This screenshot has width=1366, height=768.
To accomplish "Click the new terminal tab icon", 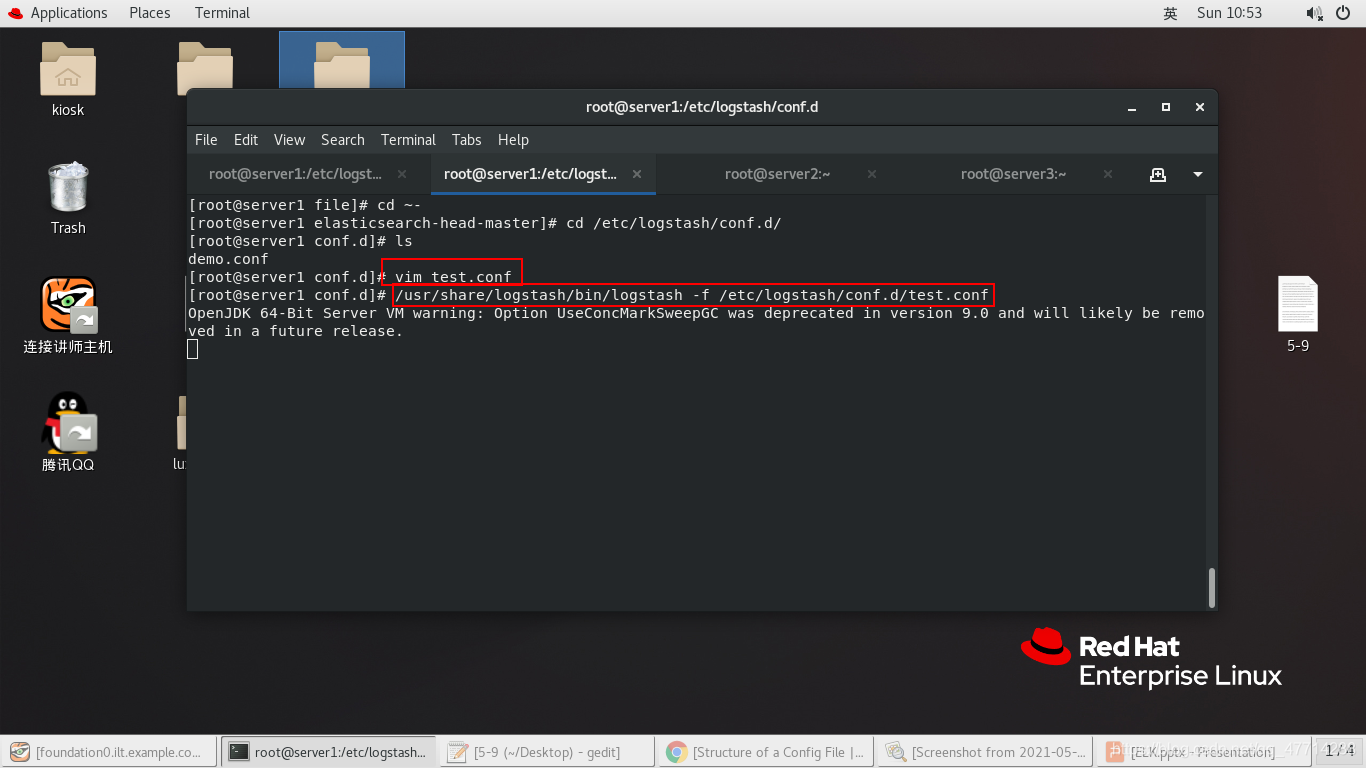I will tap(1158, 174).
